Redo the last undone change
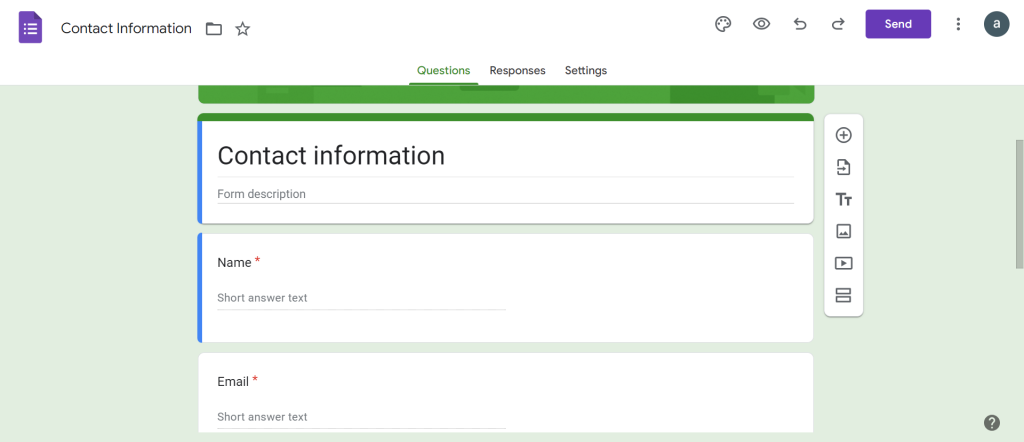This screenshot has width=1024, height=442. point(838,24)
